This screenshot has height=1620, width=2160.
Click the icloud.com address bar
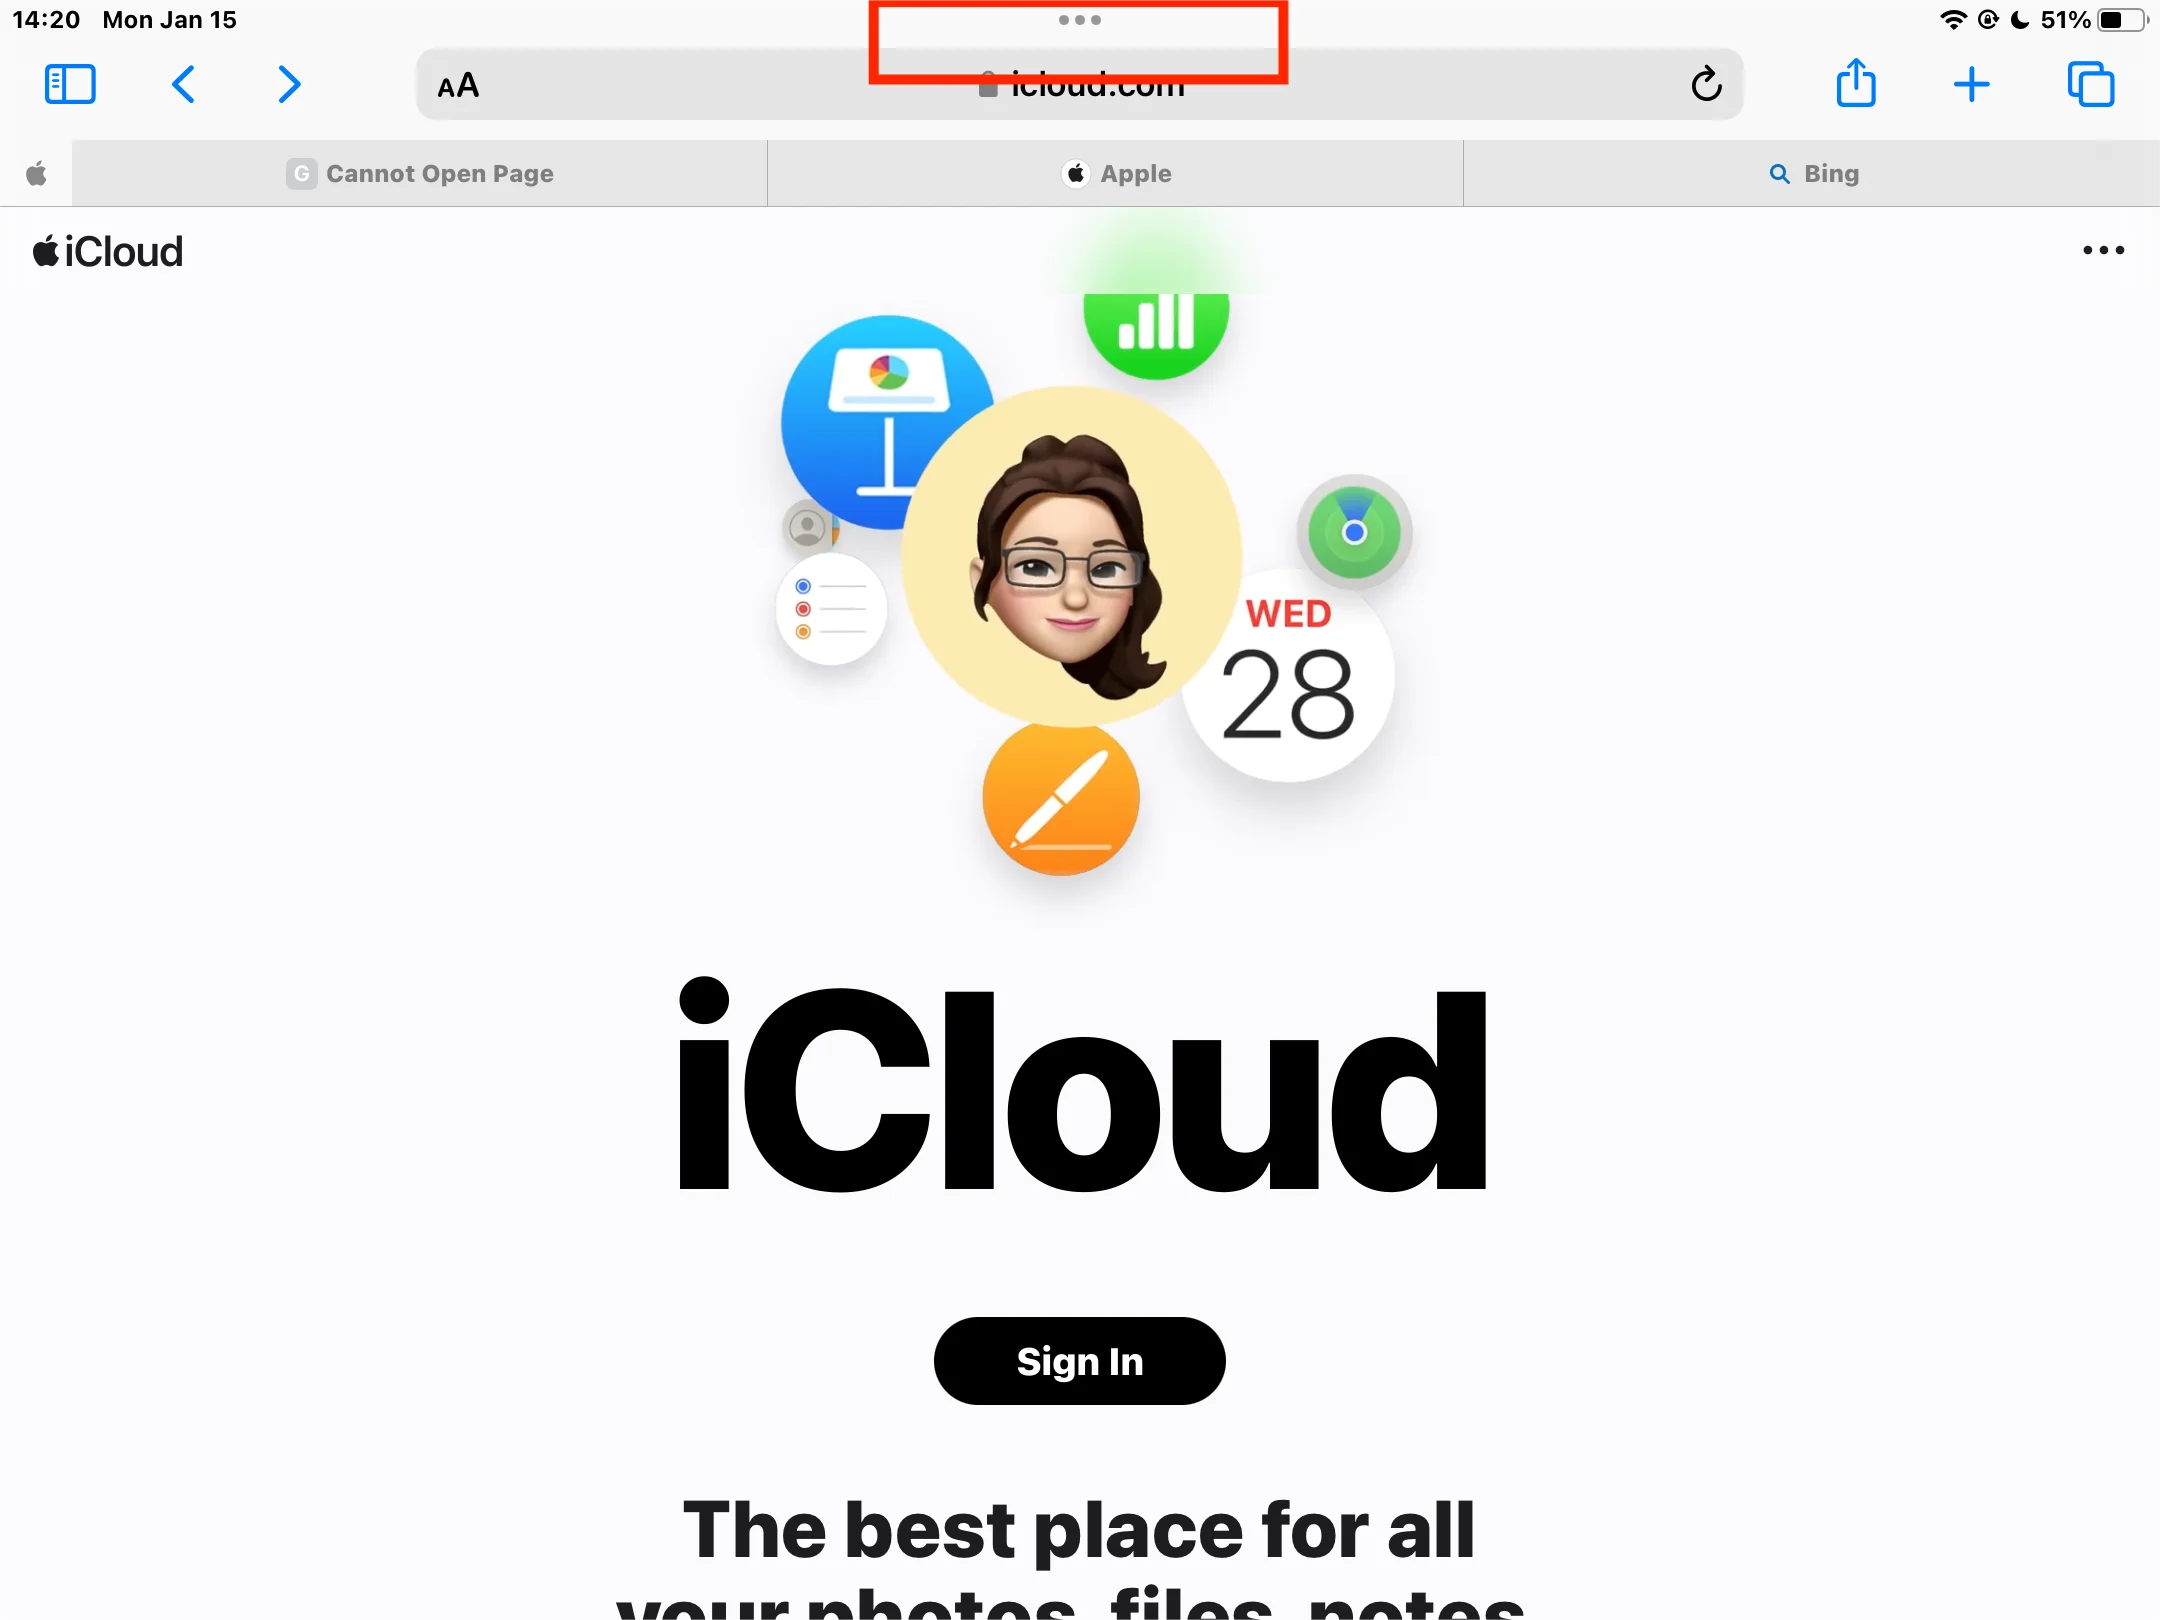(1078, 85)
